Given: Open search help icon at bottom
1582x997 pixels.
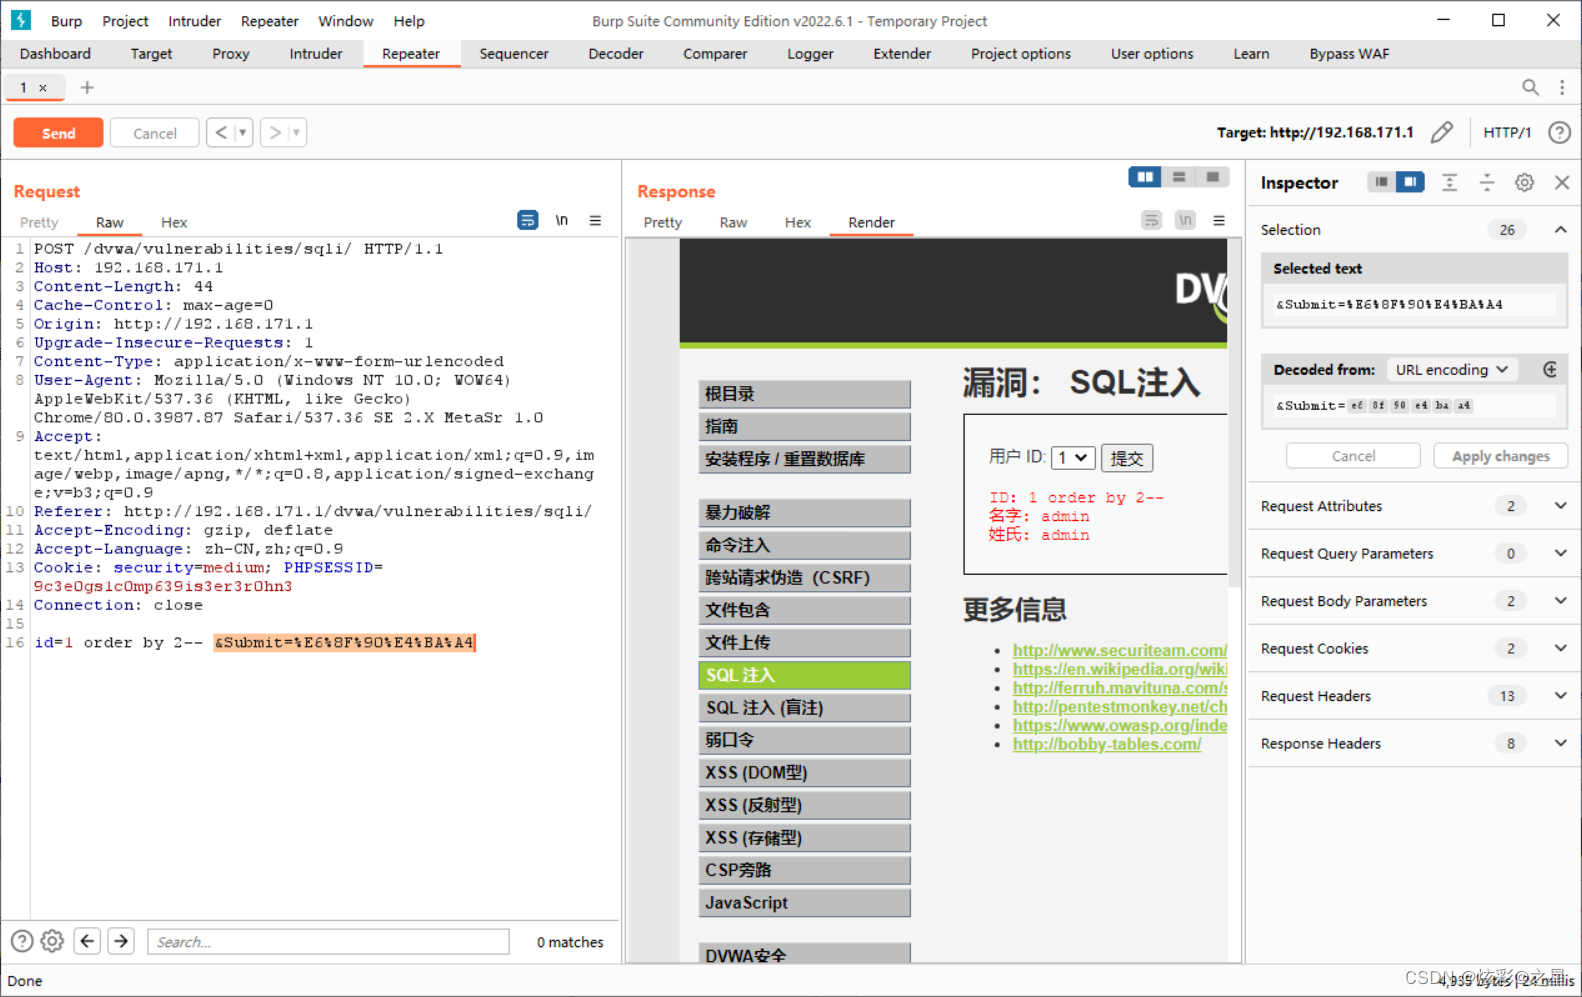Looking at the screenshot, I should point(22,941).
